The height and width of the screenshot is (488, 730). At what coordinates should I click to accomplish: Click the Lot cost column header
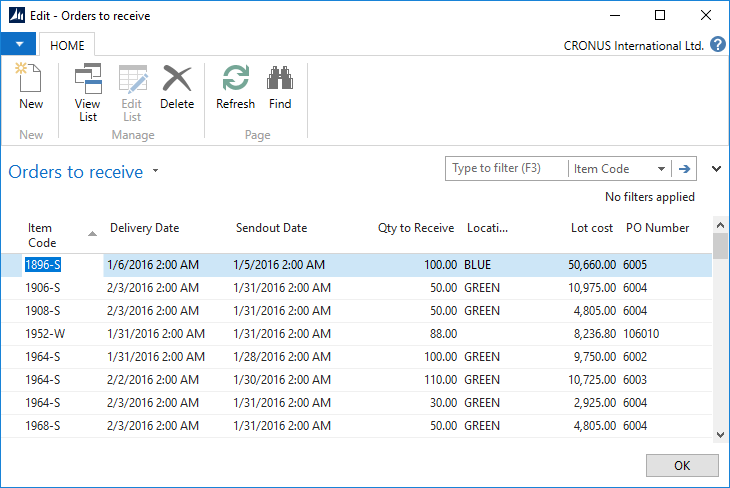[589, 228]
